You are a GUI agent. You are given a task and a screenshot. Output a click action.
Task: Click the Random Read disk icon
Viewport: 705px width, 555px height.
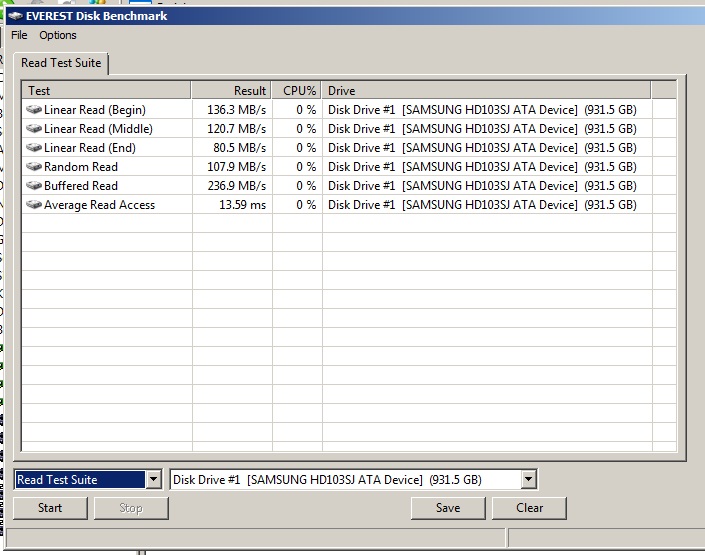pos(34,166)
